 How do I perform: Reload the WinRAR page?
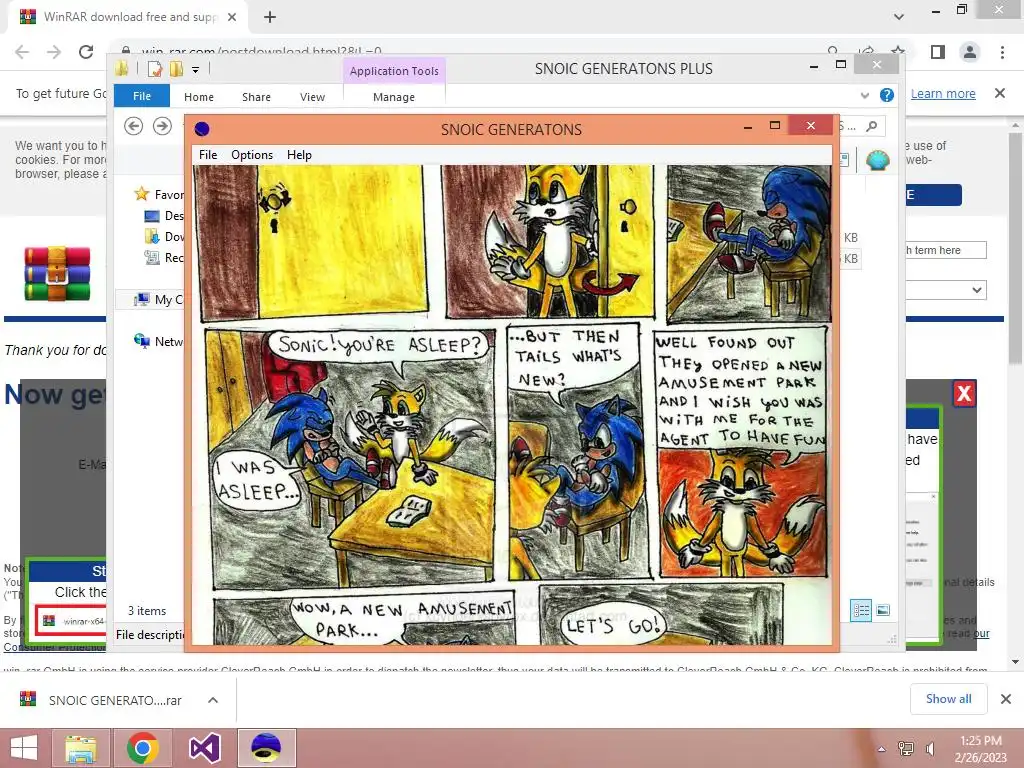tap(86, 52)
